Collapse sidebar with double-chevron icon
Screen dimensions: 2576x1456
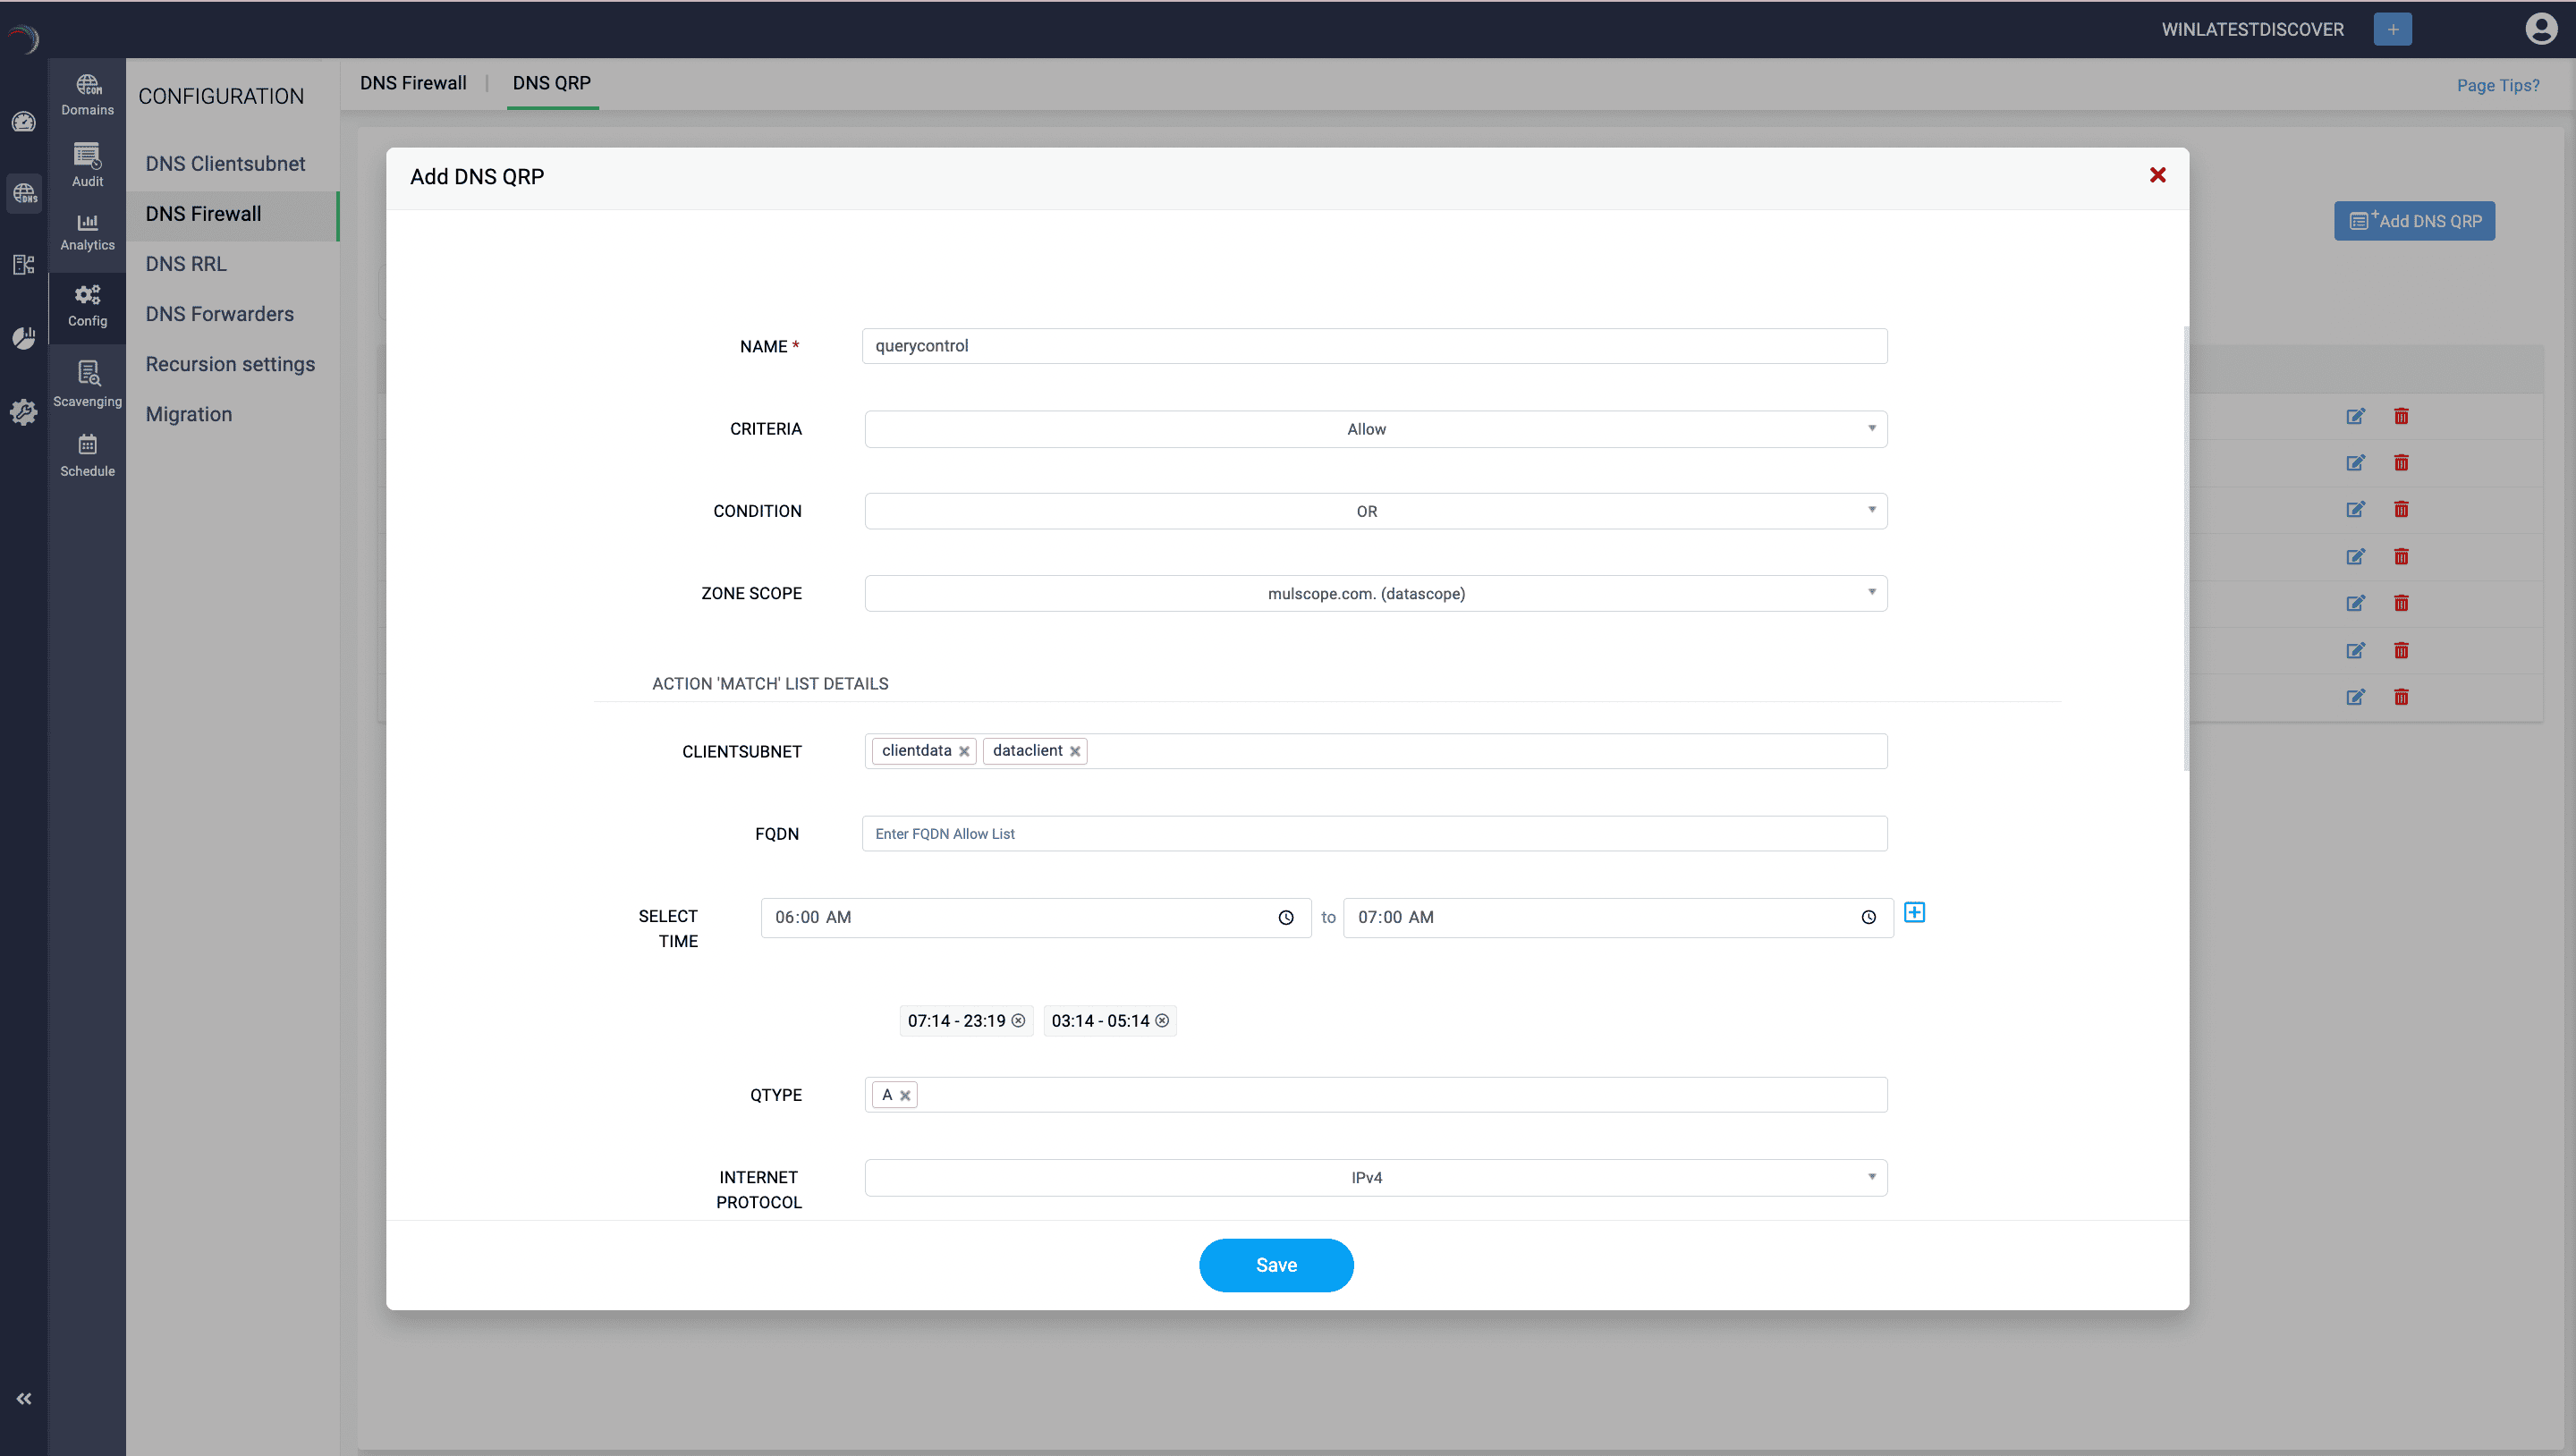(24, 1398)
